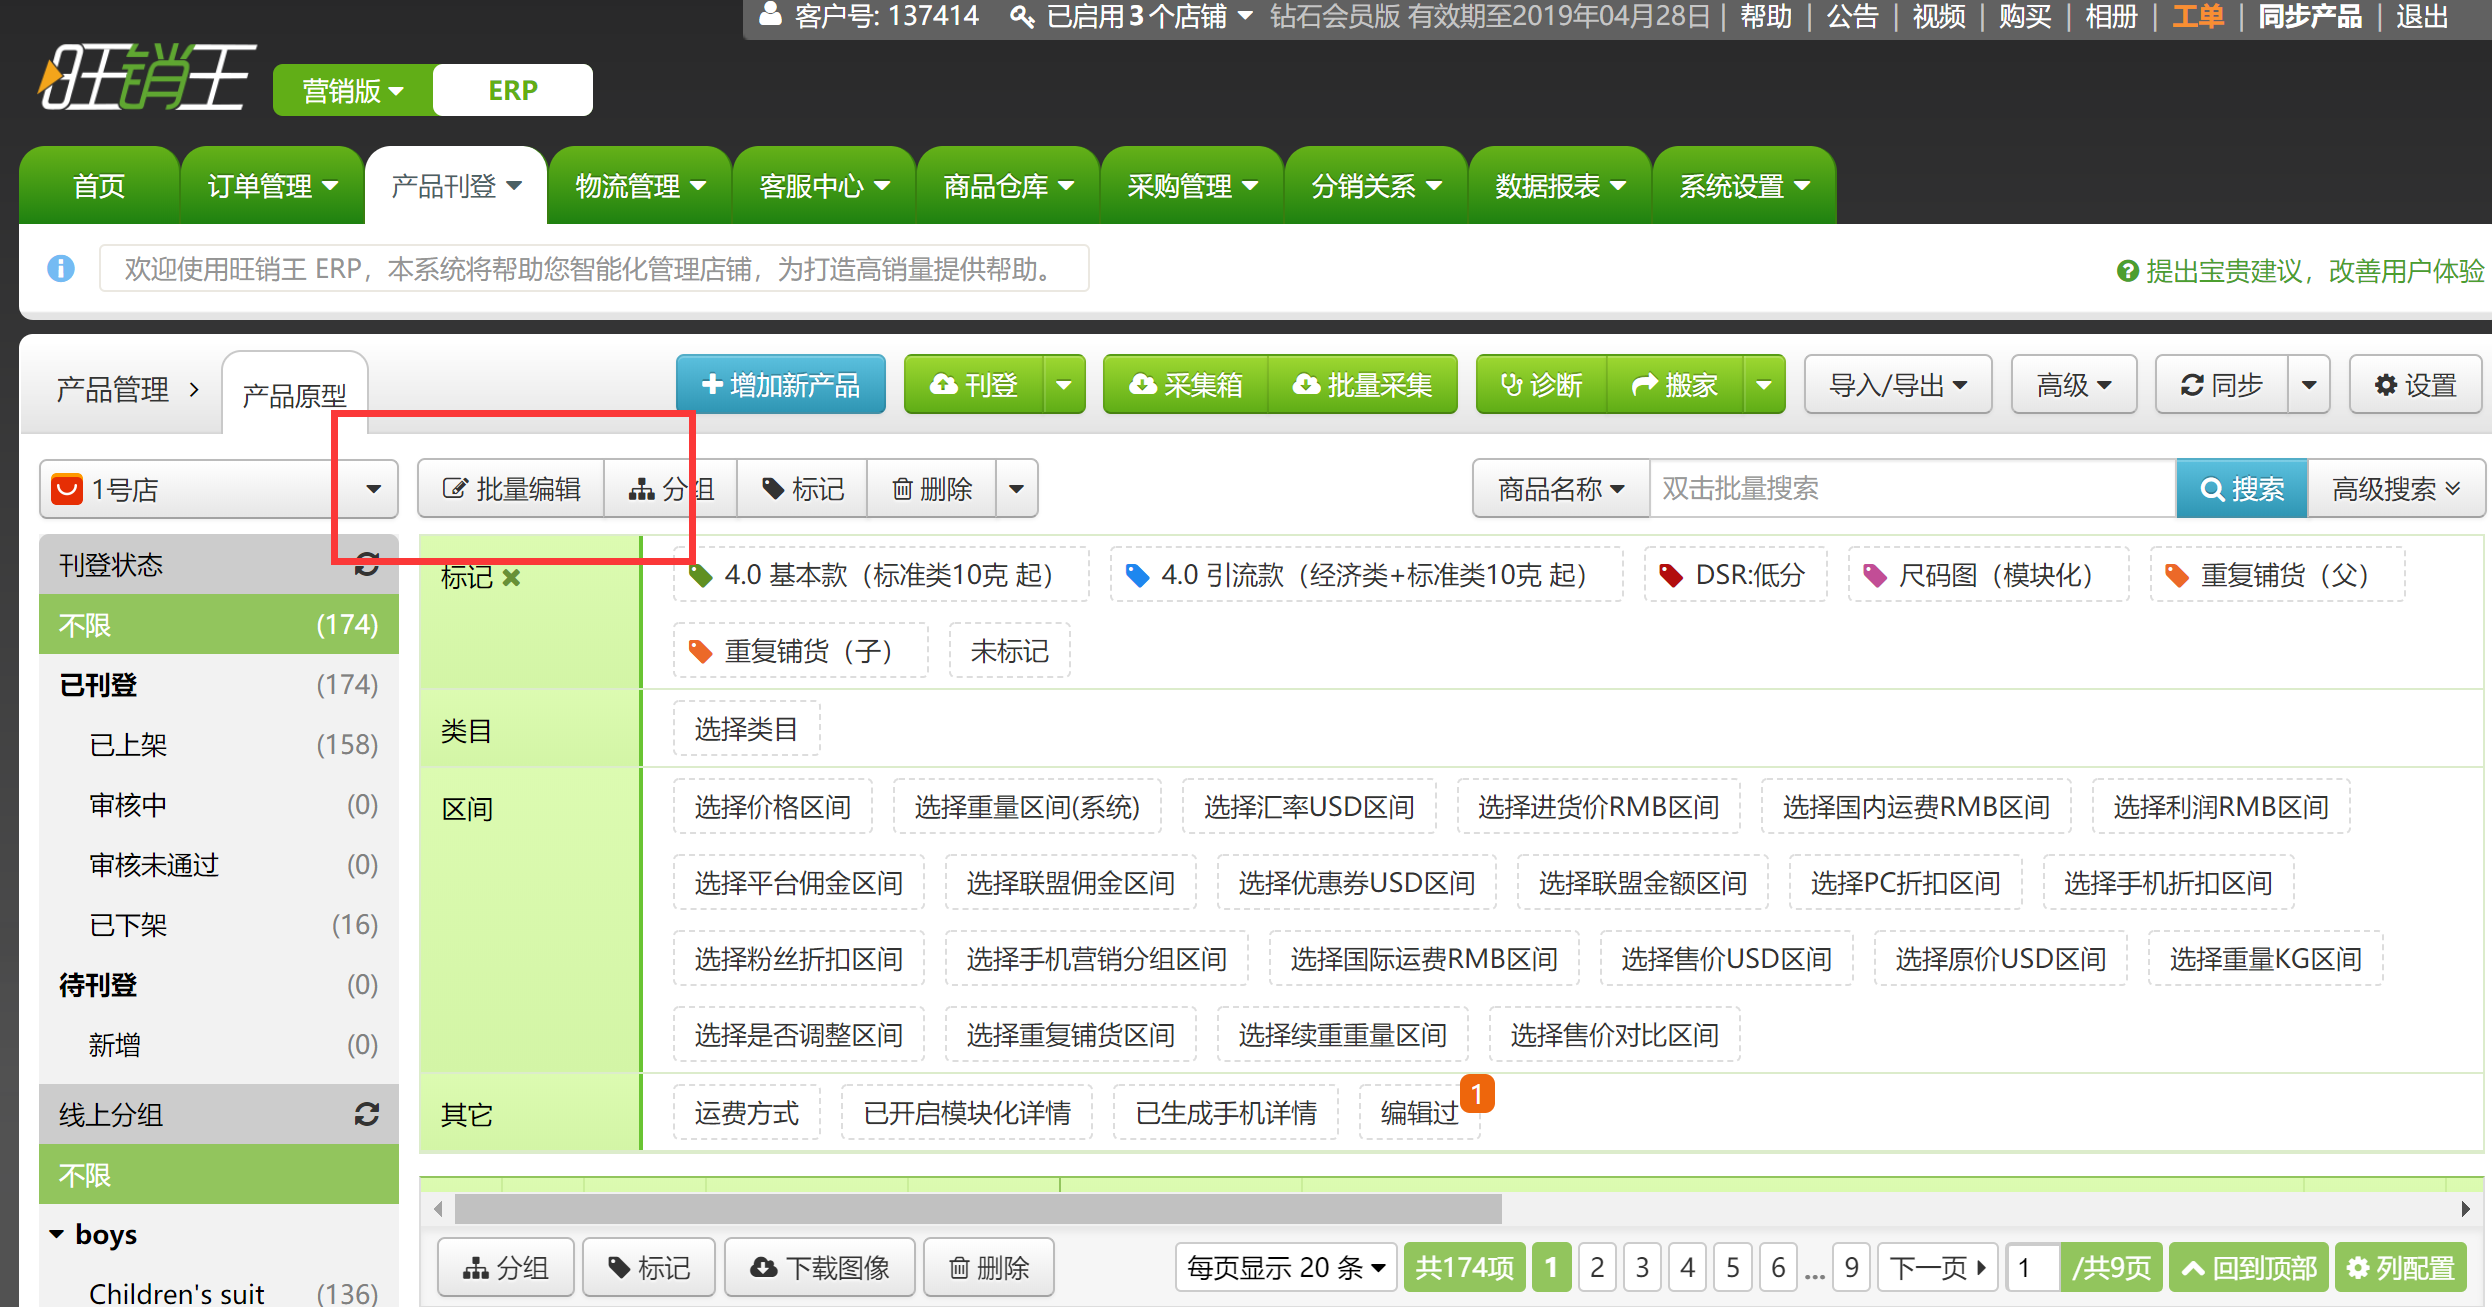2492x1307 pixels.
Task: Click the 旺销王 logo
Action: [x=146, y=78]
